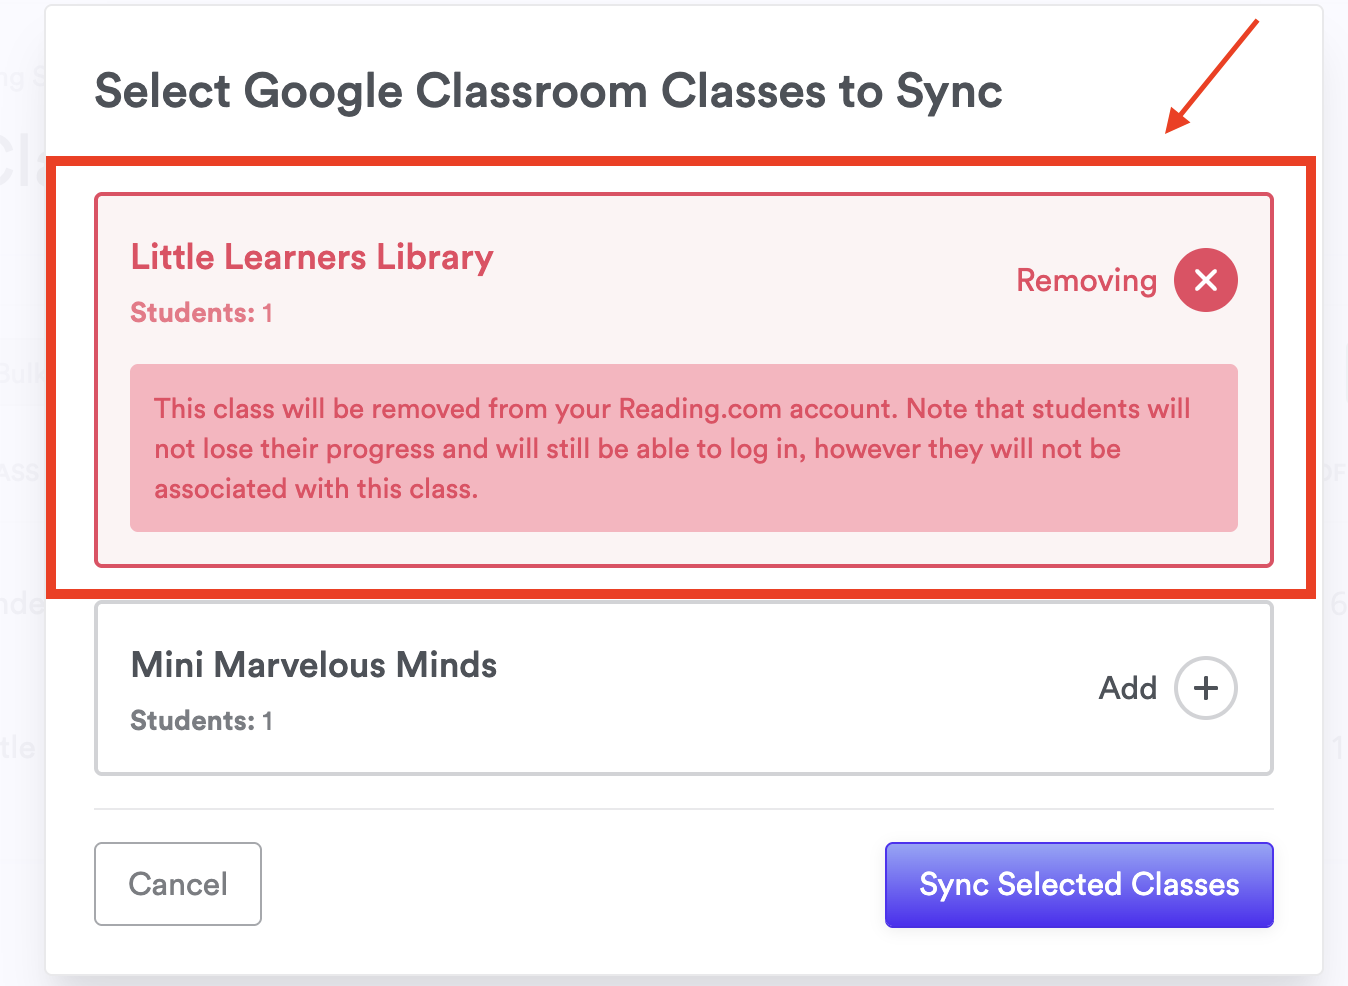Click the "Reading.com" text in the warning
Viewport: 1348px width, 986px height.
pyautogui.click(x=700, y=409)
